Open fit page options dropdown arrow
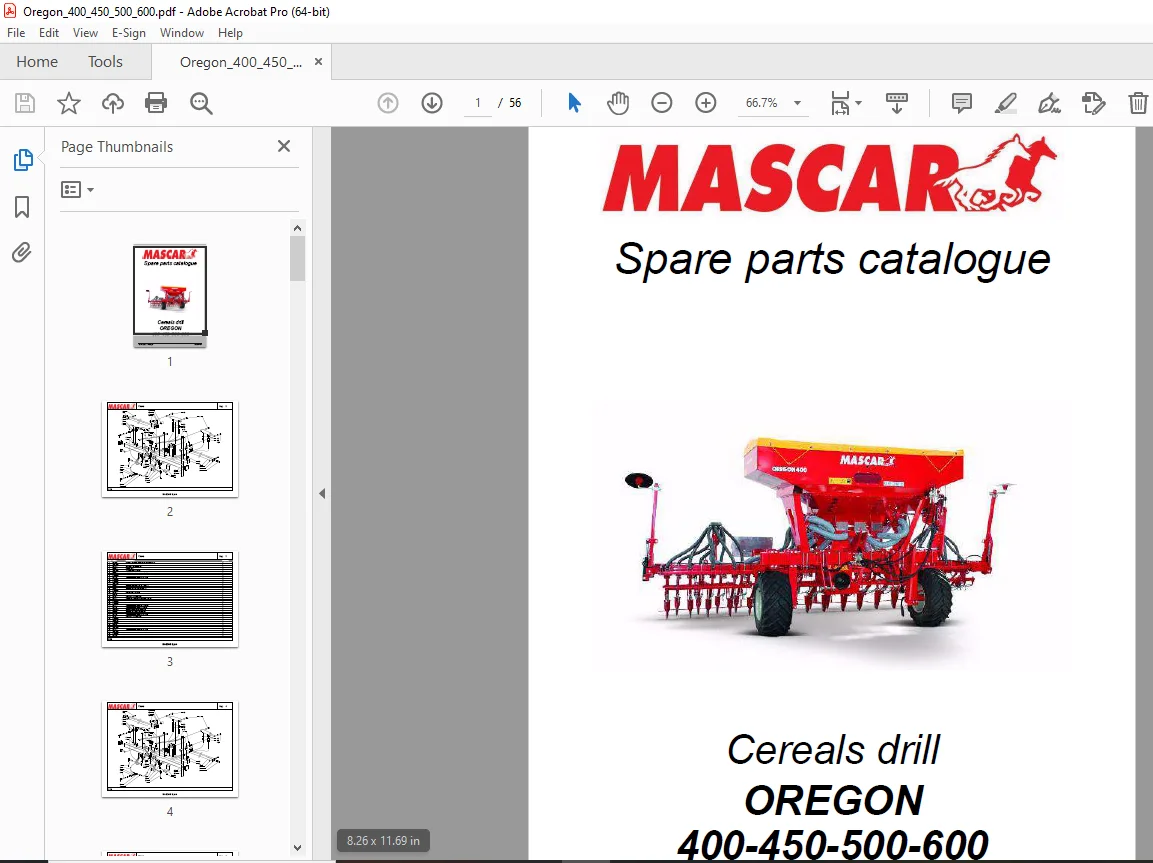 pyautogui.click(x=858, y=103)
